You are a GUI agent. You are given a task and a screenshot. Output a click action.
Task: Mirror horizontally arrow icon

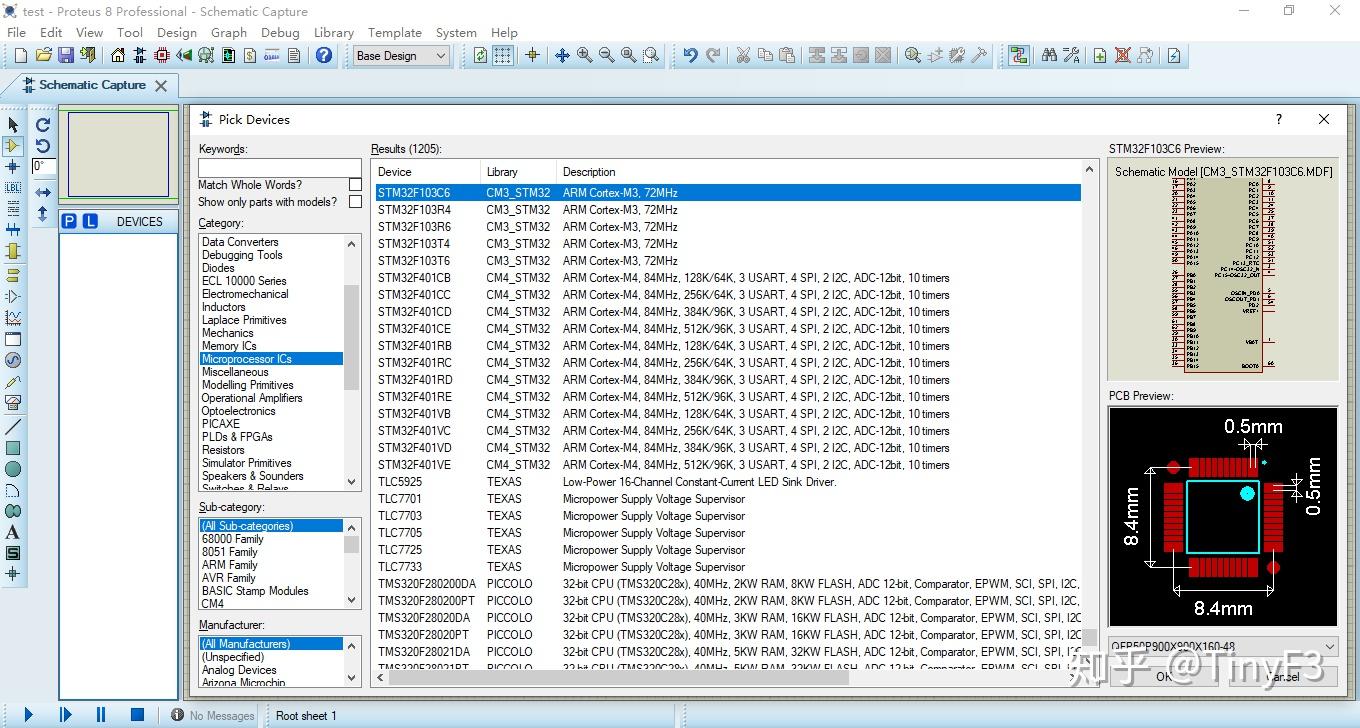point(43,192)
